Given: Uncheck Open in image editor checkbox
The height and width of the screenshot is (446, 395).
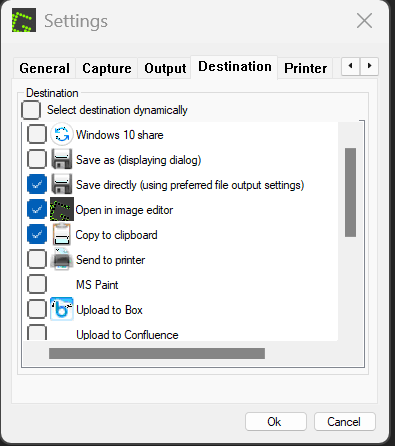Looking at the screenshot, I should point(37,209).
